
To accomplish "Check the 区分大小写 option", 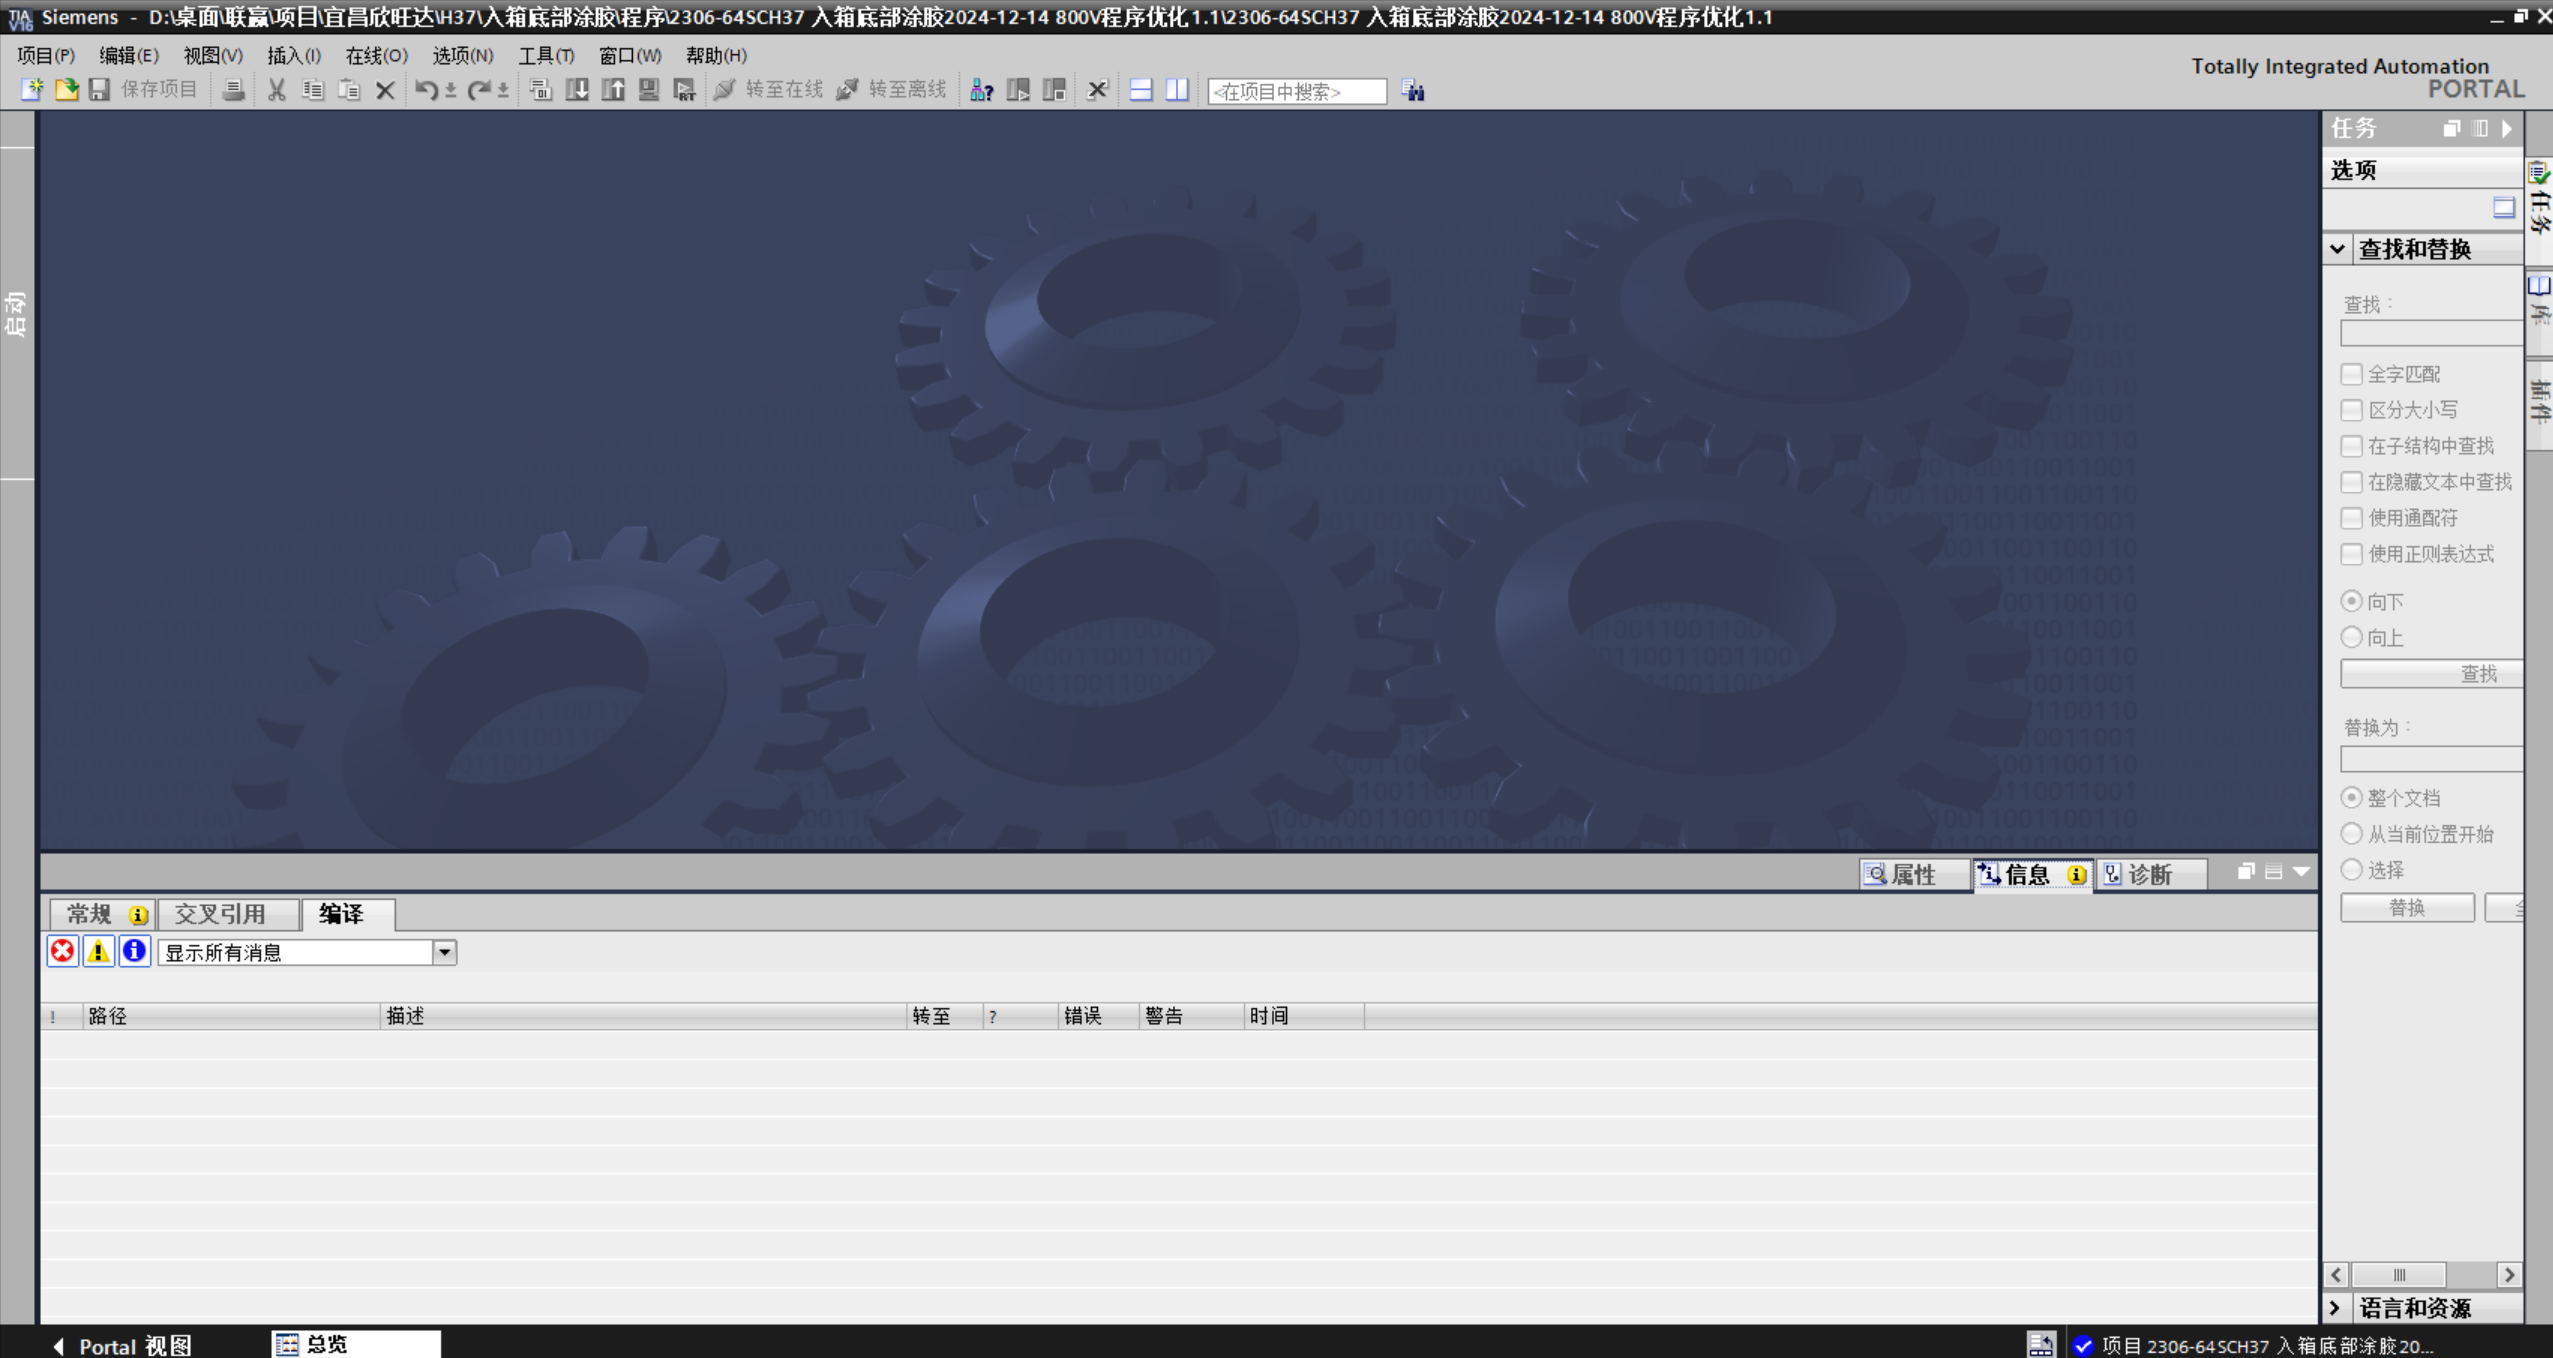I will 2351,410.
